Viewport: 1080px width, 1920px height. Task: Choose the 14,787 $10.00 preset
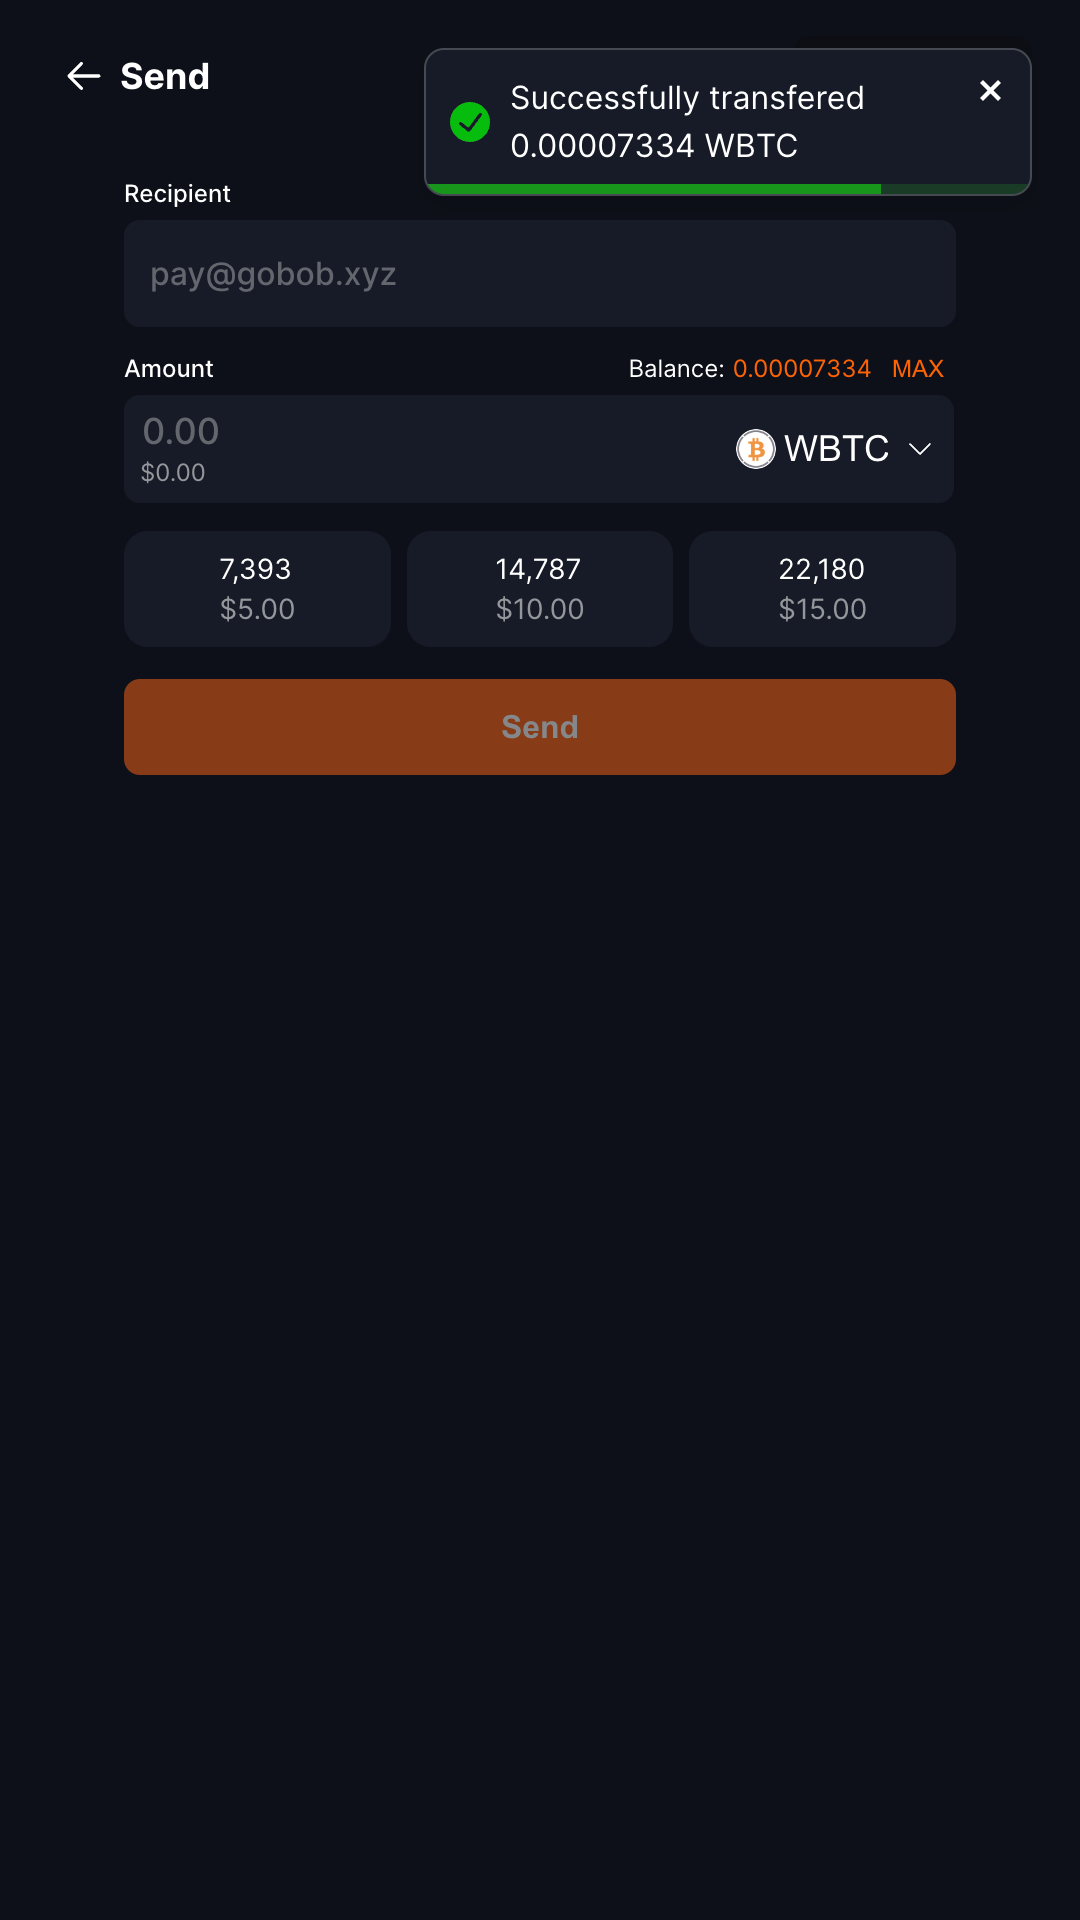[x=540, y=589]
